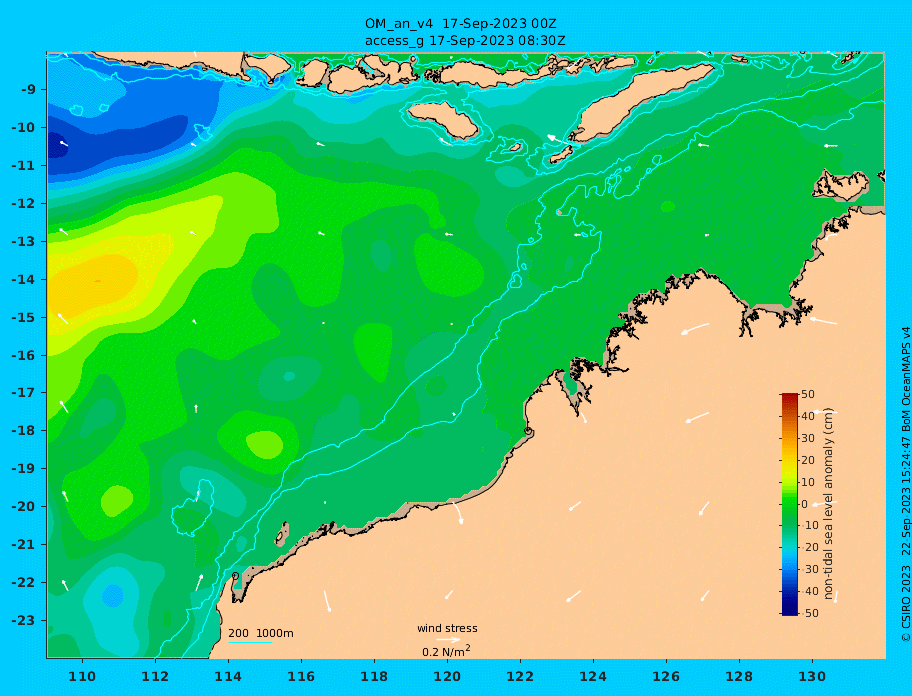The image size is (912, 696).
Task: Click the dark blue low anomaly near -10.5
Action: [x=58, y=145]
